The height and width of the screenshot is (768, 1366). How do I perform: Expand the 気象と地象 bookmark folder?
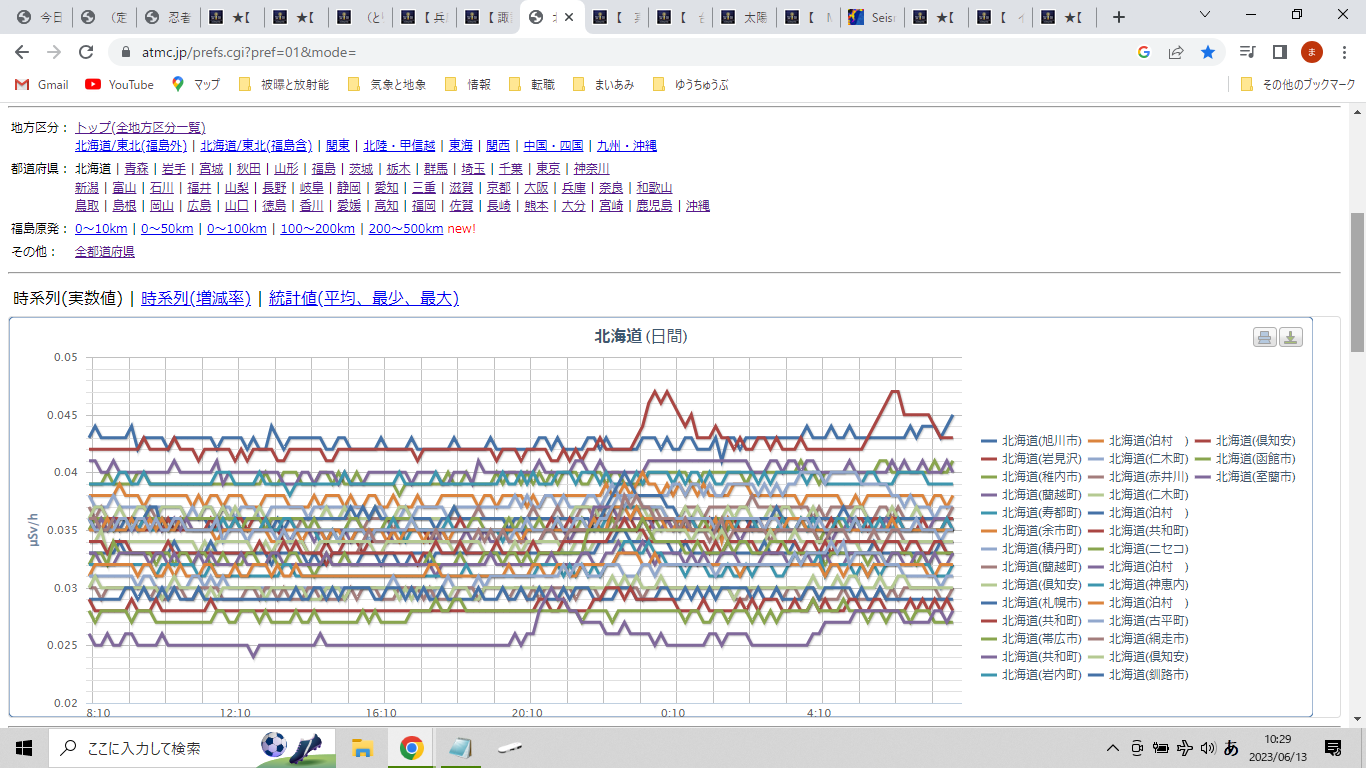386,85
